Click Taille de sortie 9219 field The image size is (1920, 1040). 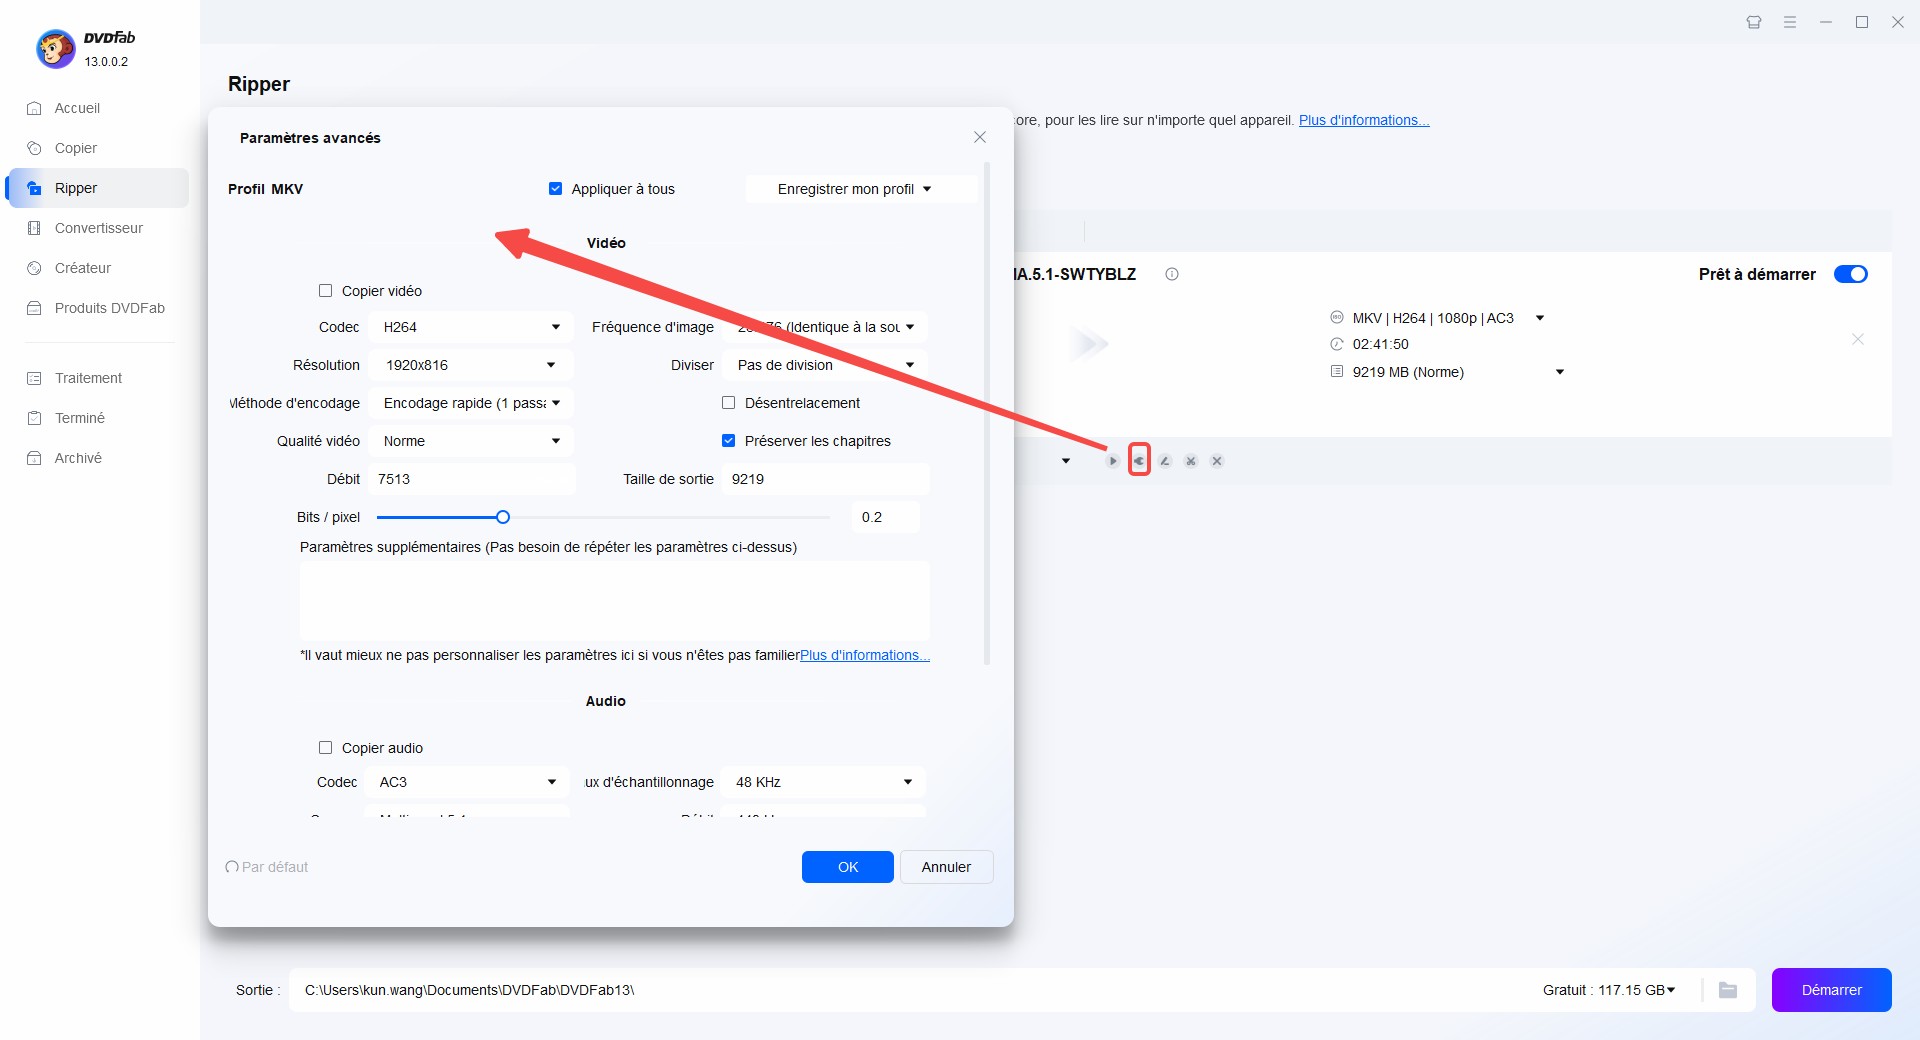(825, 479)
